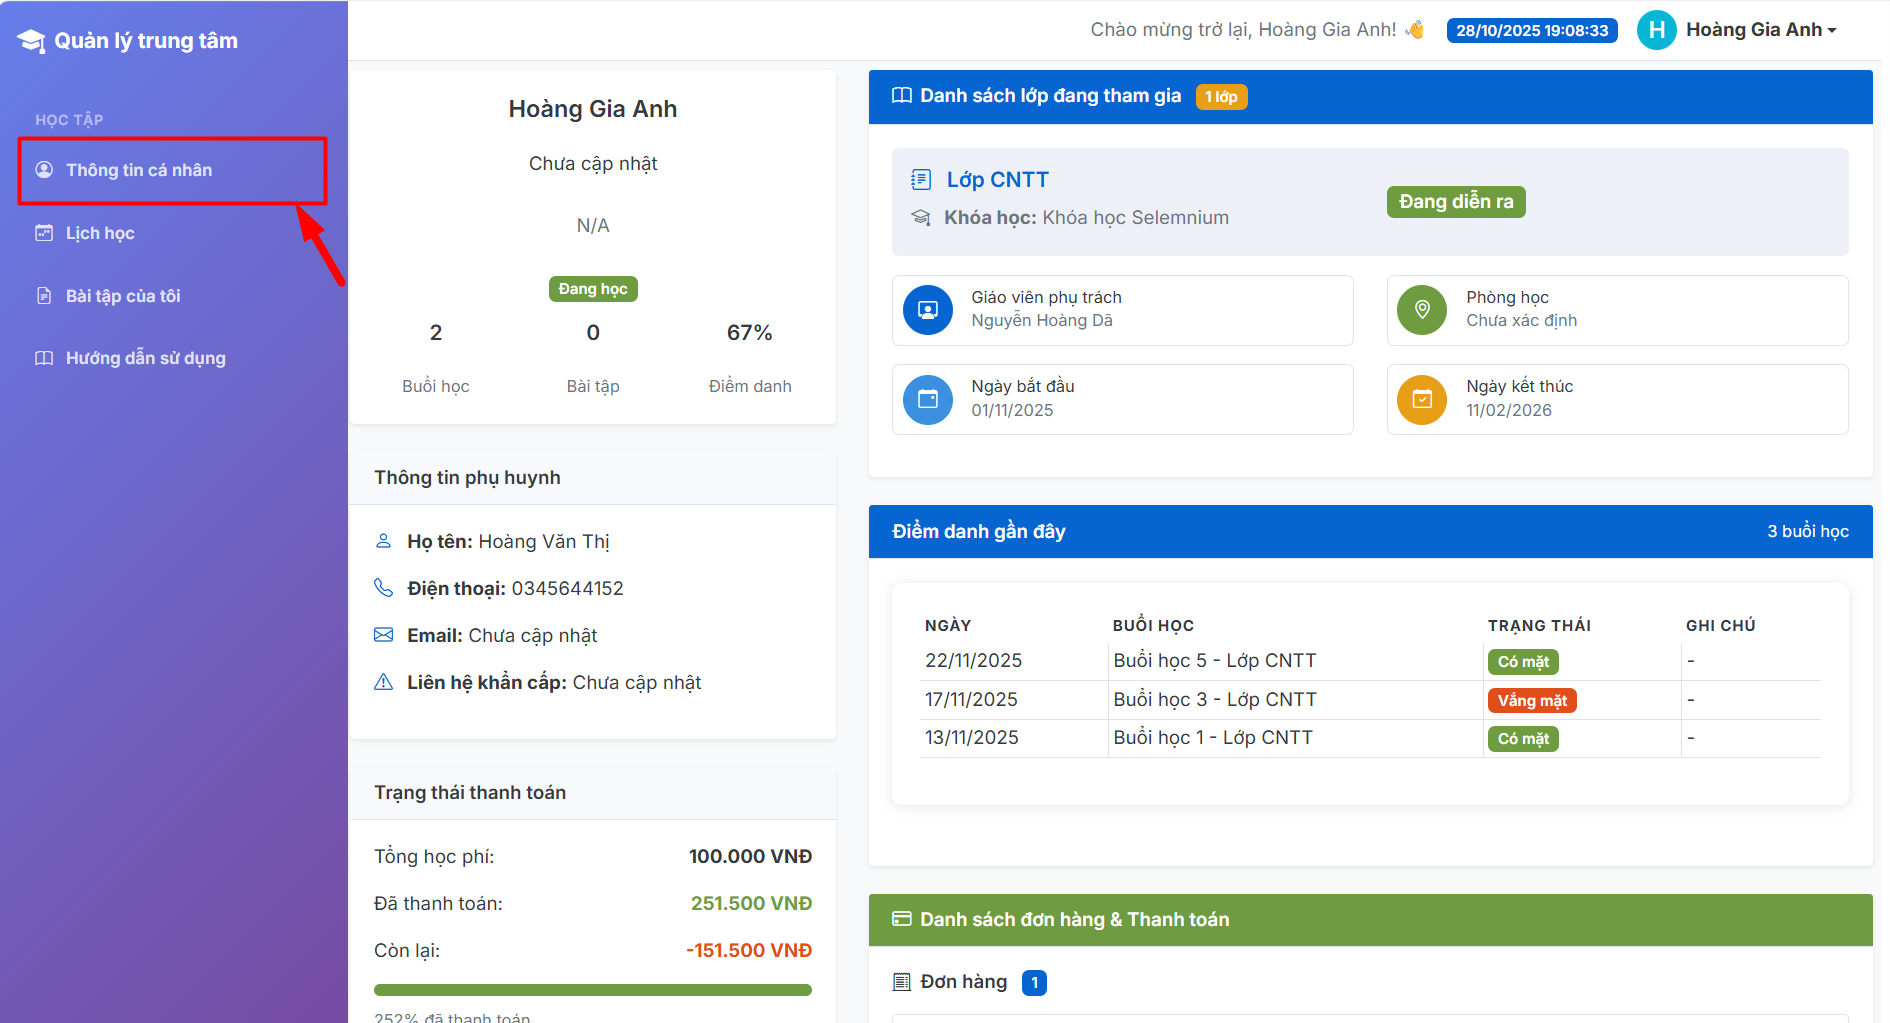Screen dimensions: 1890x1023
Task: Click the Đang diễn ra status badge
Action: point(1455,202)
